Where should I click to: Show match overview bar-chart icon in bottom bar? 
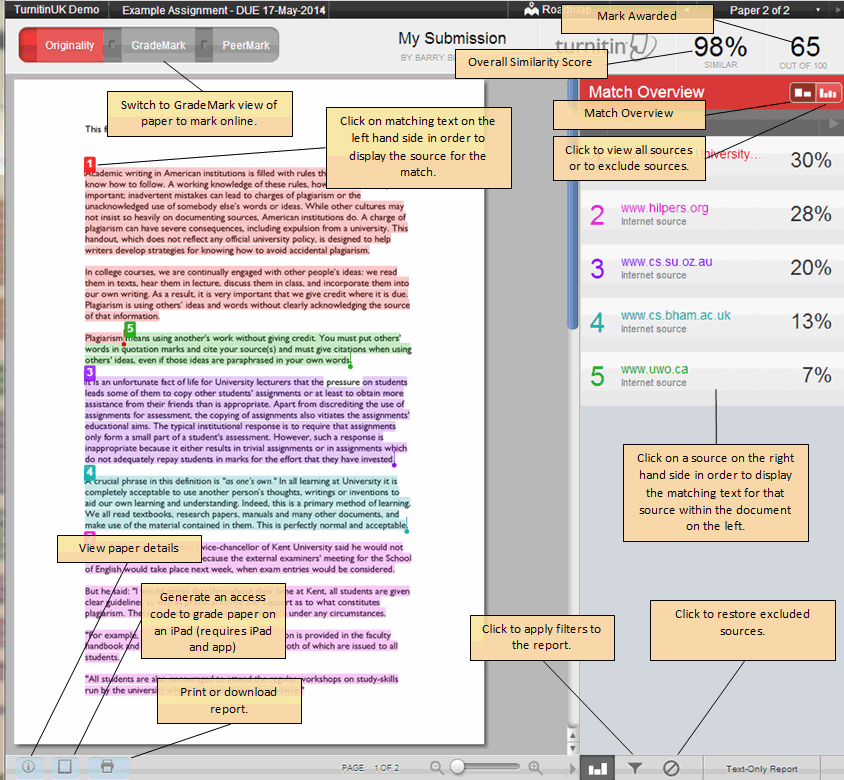[x=597, y=768]
